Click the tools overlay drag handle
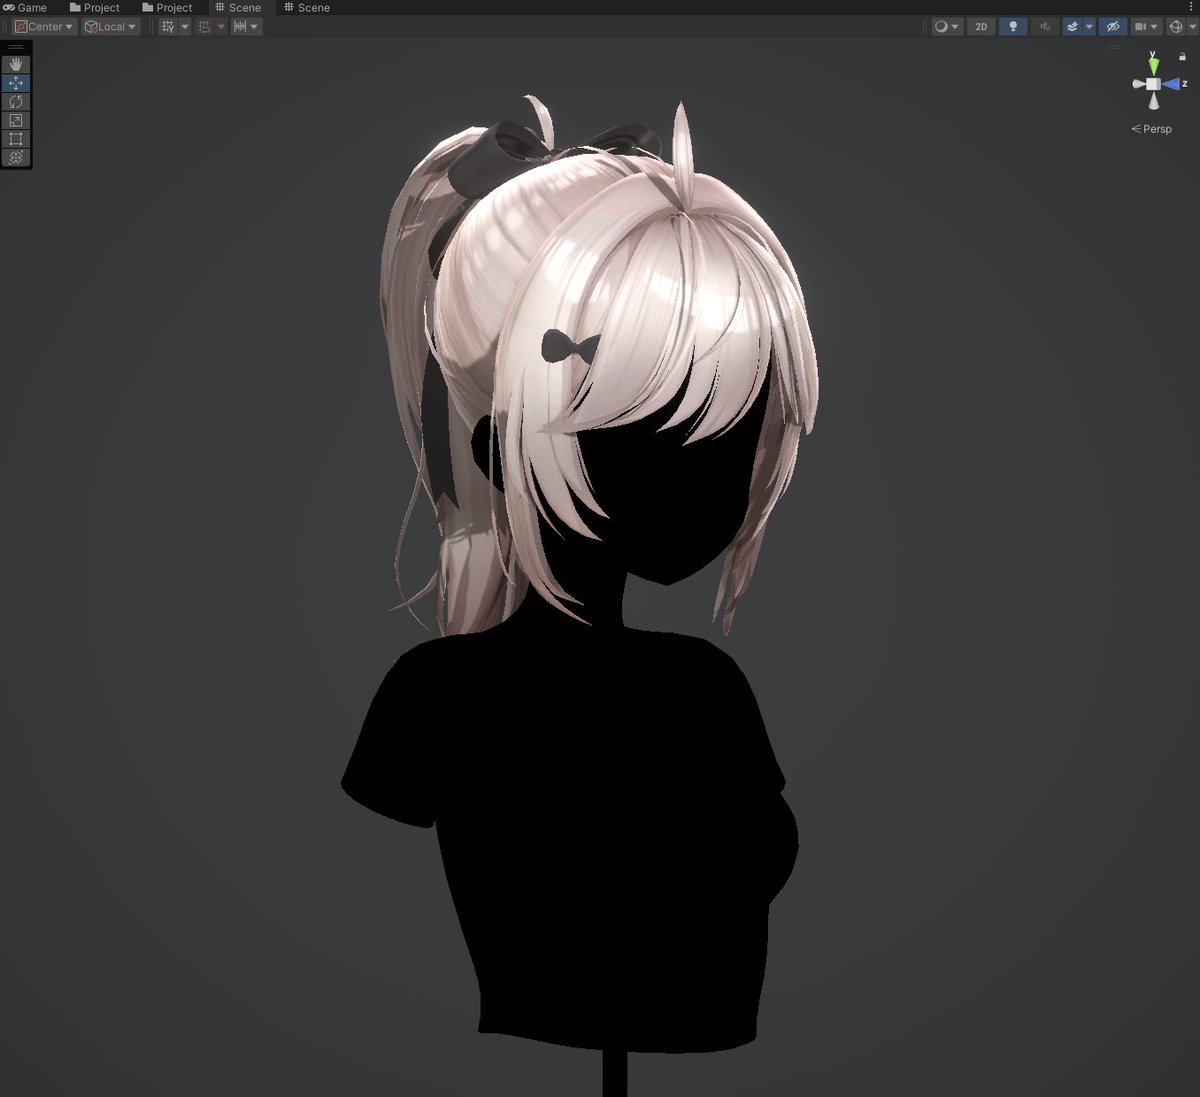 click(x=16, y=47)
